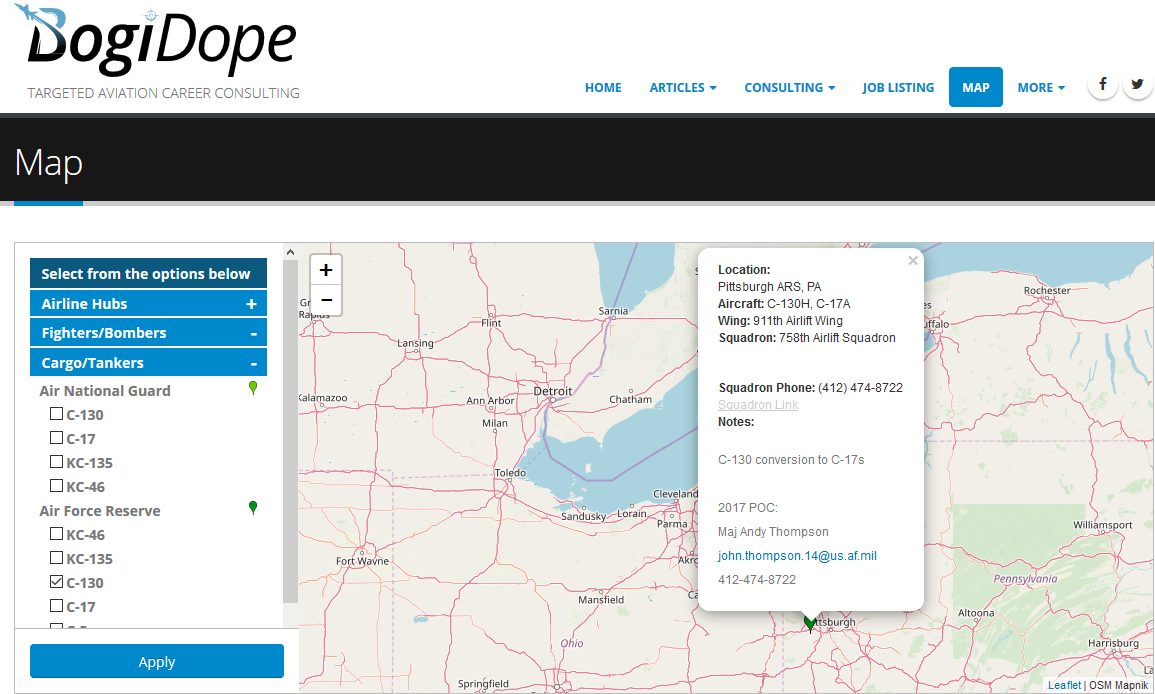Screen dimensions: 1155x694
Task: Open the Twitter social icon
Action: point(1137,85)
